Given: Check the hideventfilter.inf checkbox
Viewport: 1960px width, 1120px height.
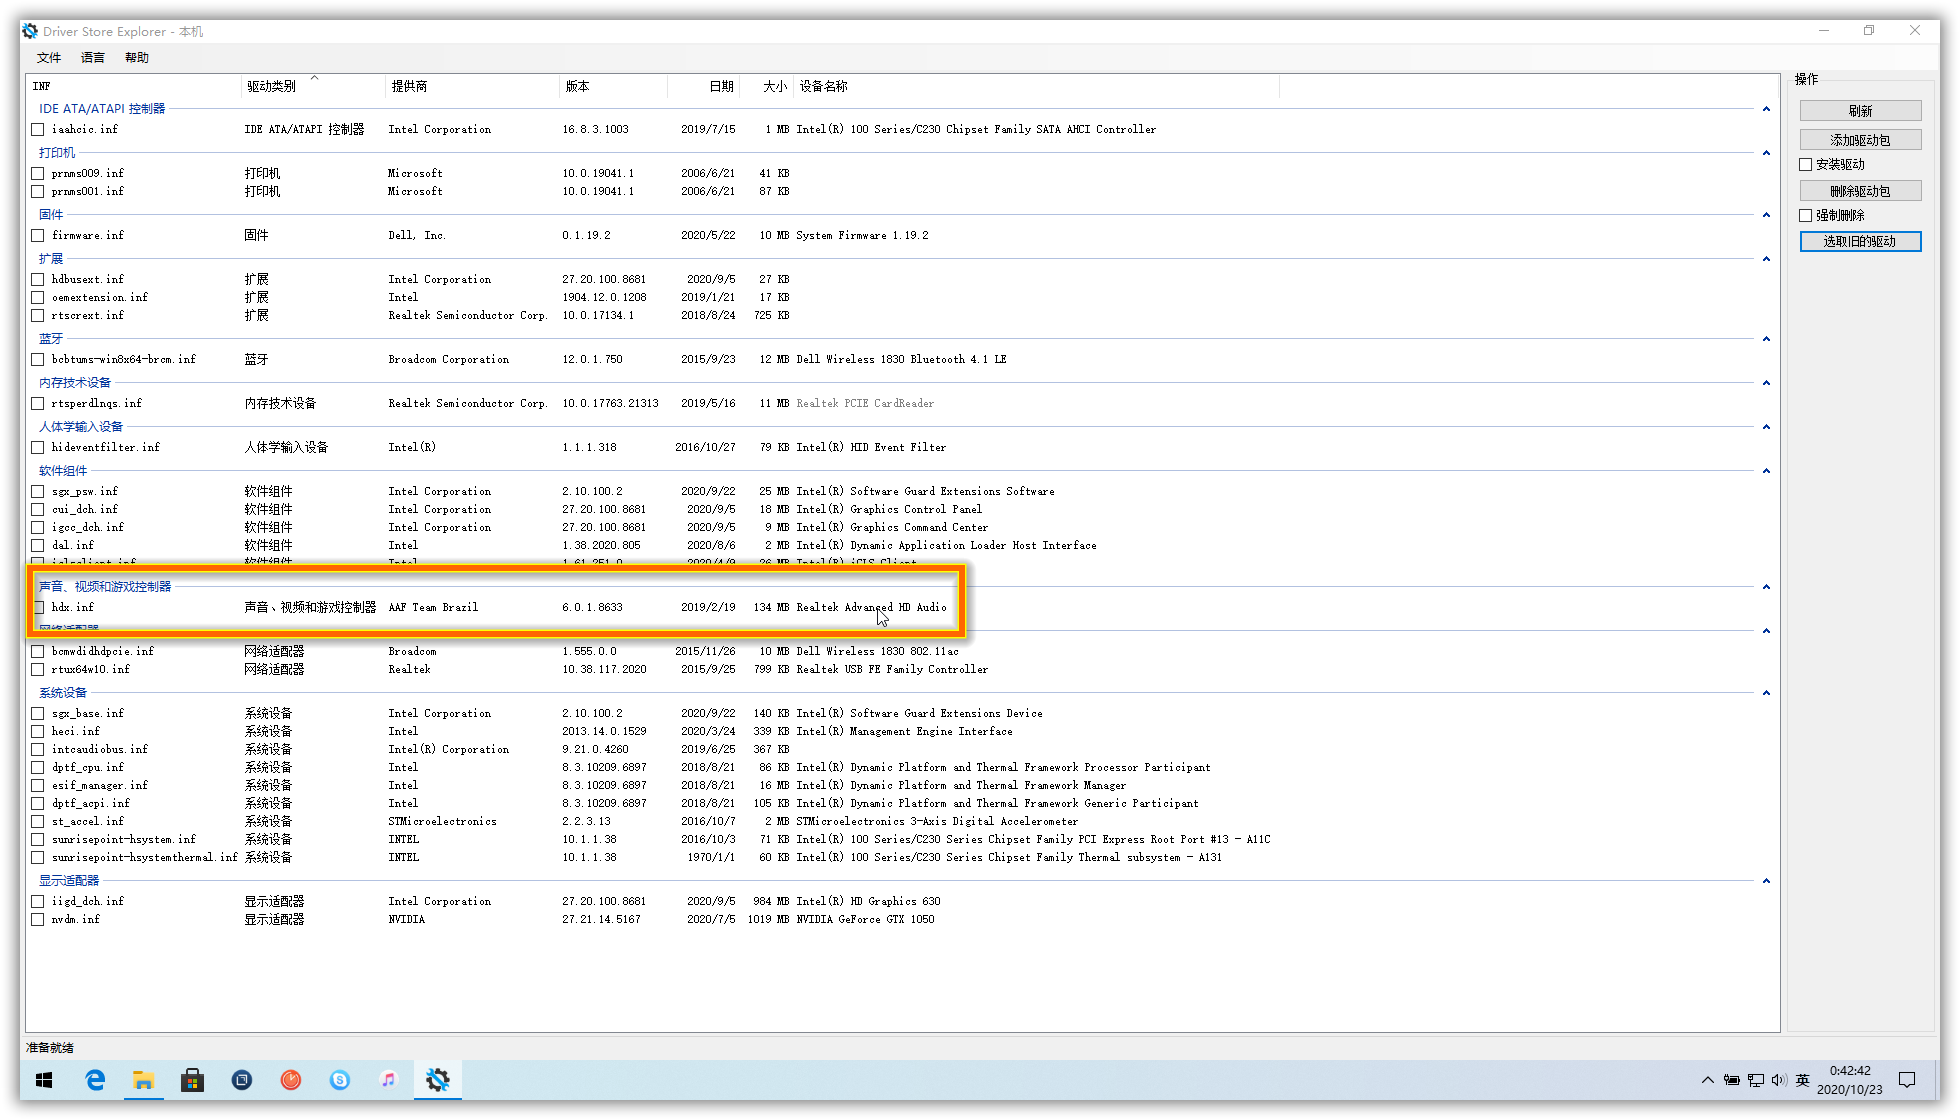Looking at the screenshot, I should 38,448.
